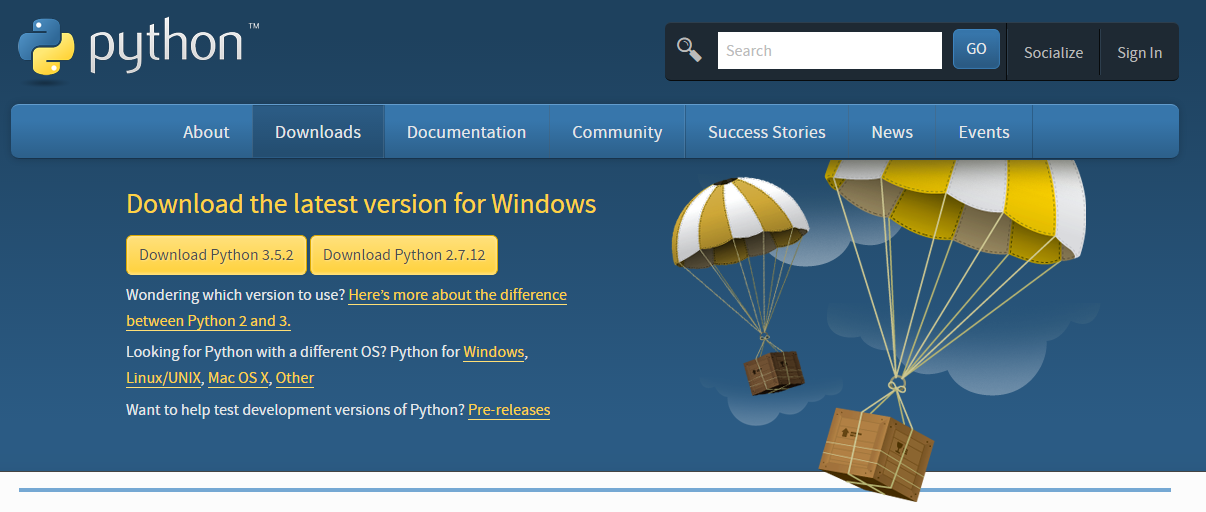Open the Sign In menu
This screenshot has height=512, width=1206.
(x=1139, y=52)
